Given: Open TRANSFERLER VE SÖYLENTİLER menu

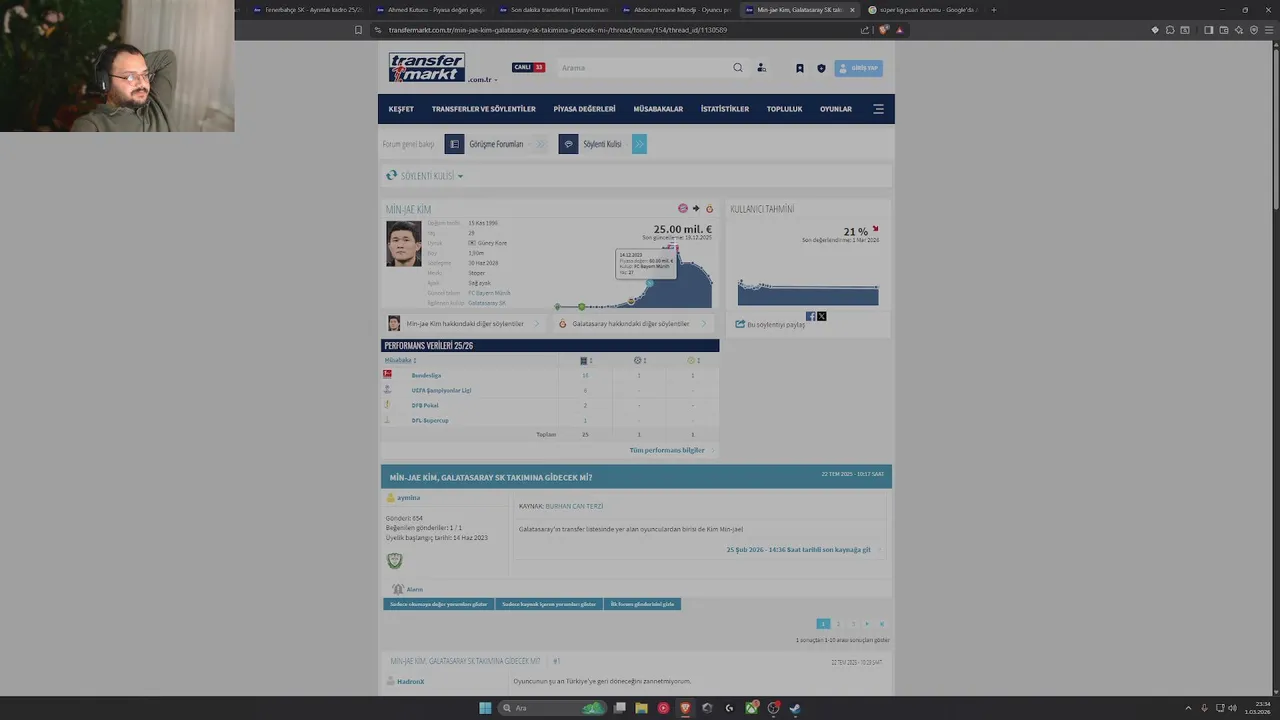Looking at the screenshot, I should [484, 109].
